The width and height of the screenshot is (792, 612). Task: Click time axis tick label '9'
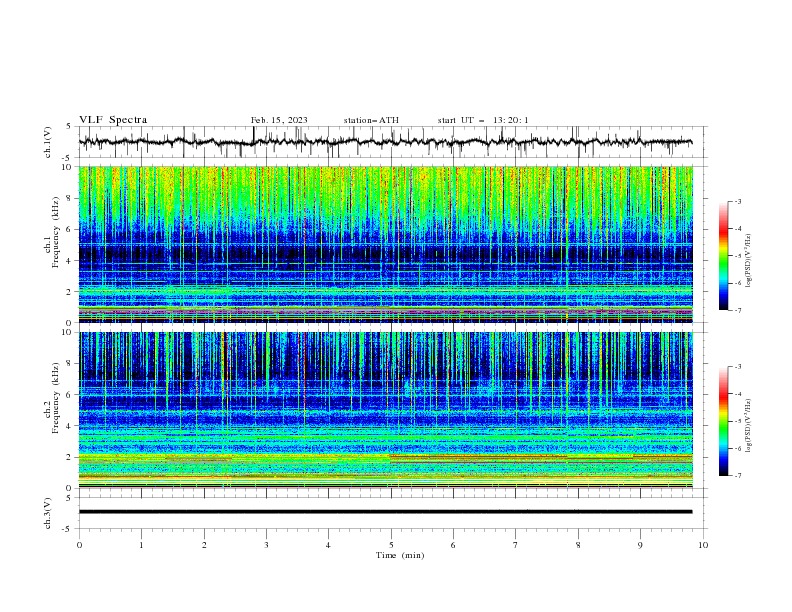(x=640, y=545)
